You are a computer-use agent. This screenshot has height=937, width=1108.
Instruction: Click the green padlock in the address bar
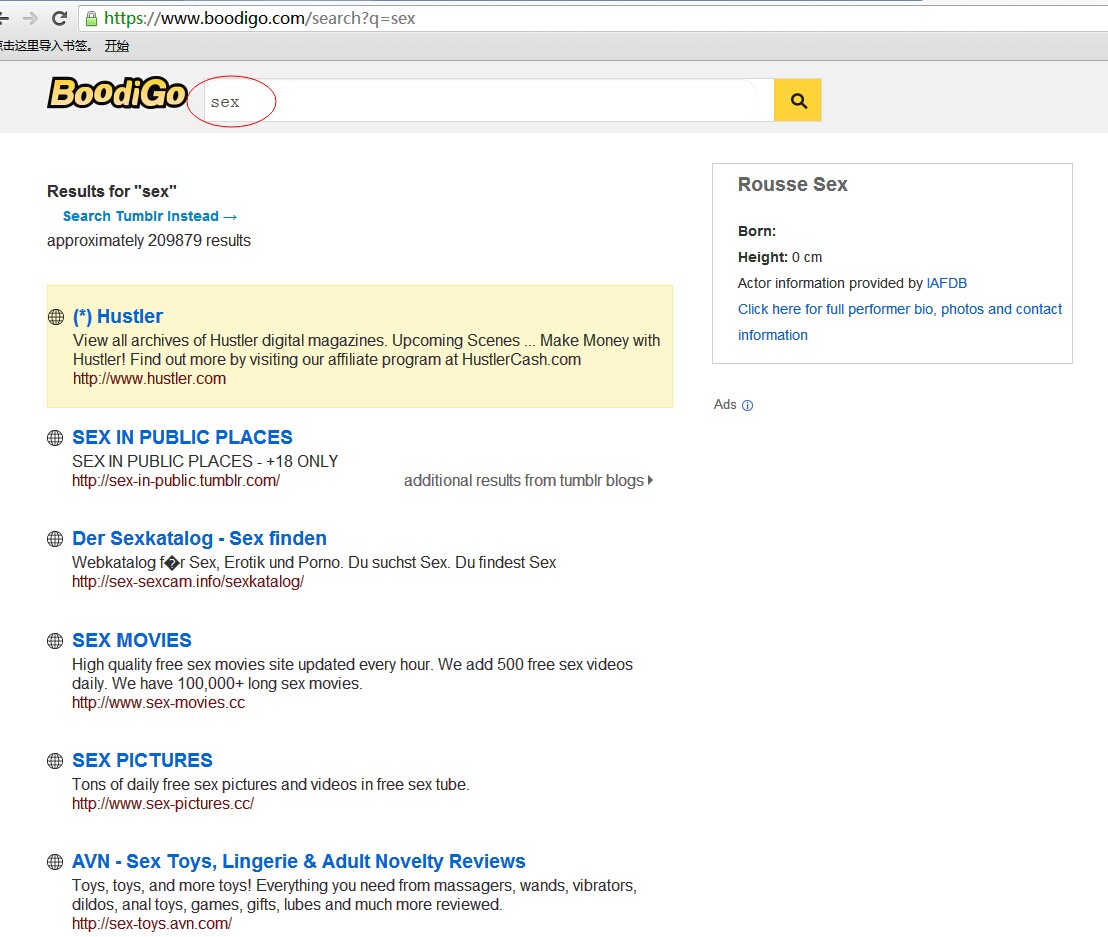click(x=92, y=18)
